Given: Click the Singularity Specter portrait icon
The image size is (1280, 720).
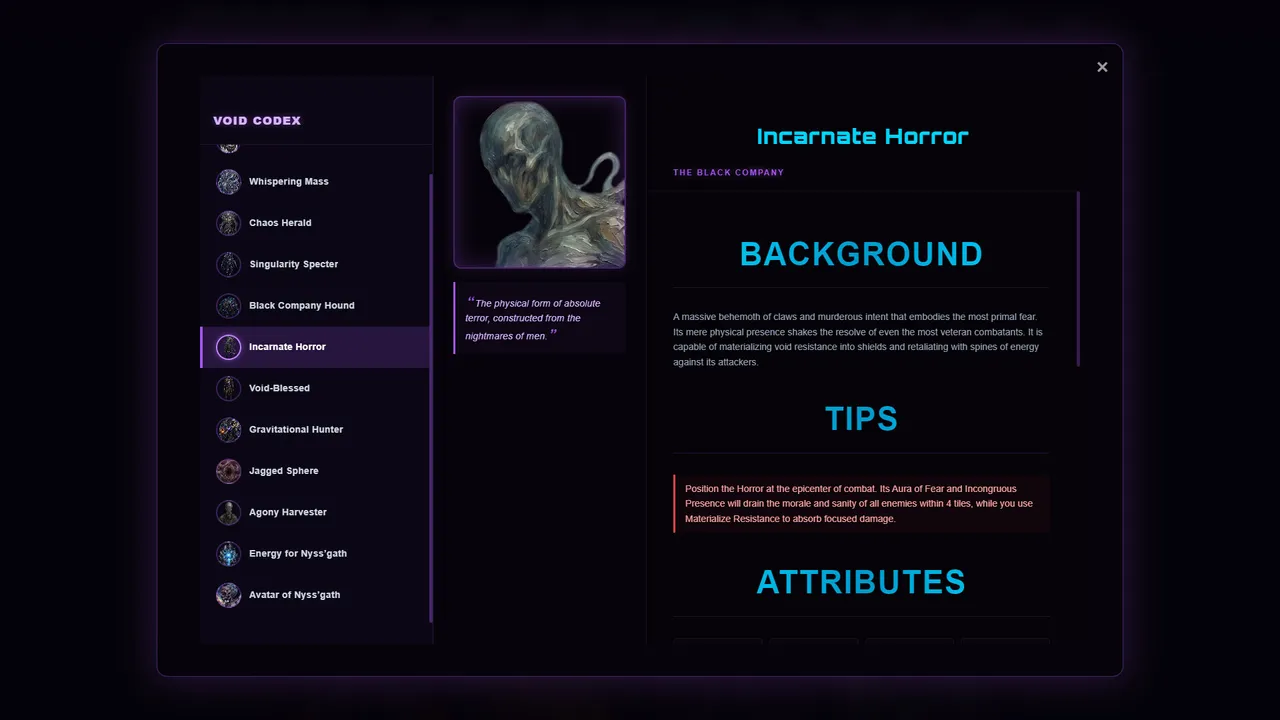Looking at the screenshot, I should [229, 264].
